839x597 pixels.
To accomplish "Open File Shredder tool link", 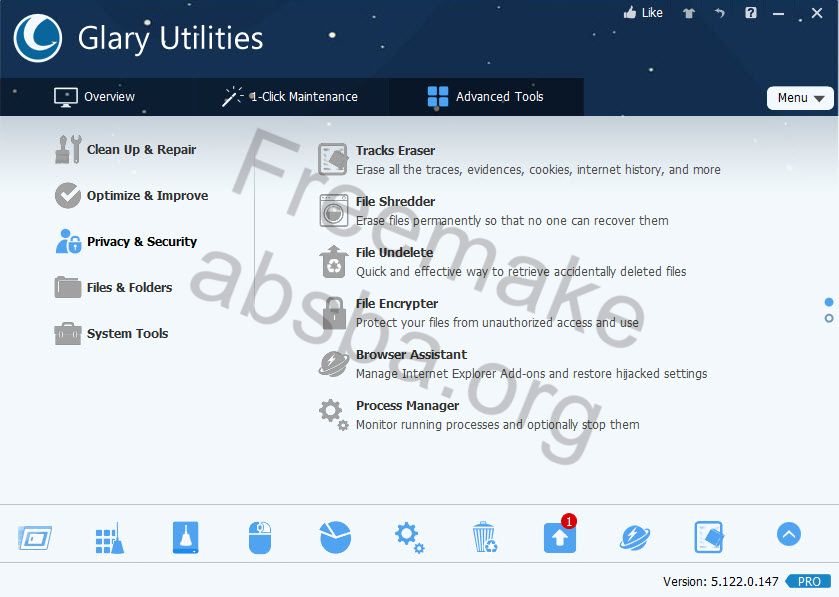I will point(395,201).
